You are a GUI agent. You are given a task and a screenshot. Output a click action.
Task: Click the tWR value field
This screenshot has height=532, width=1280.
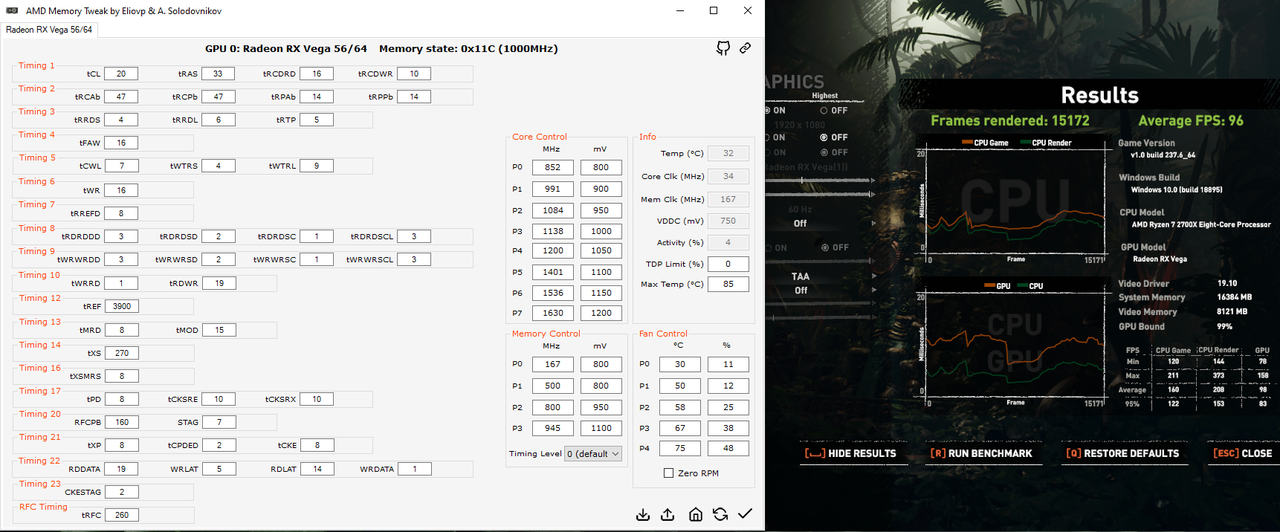[122, 190]
